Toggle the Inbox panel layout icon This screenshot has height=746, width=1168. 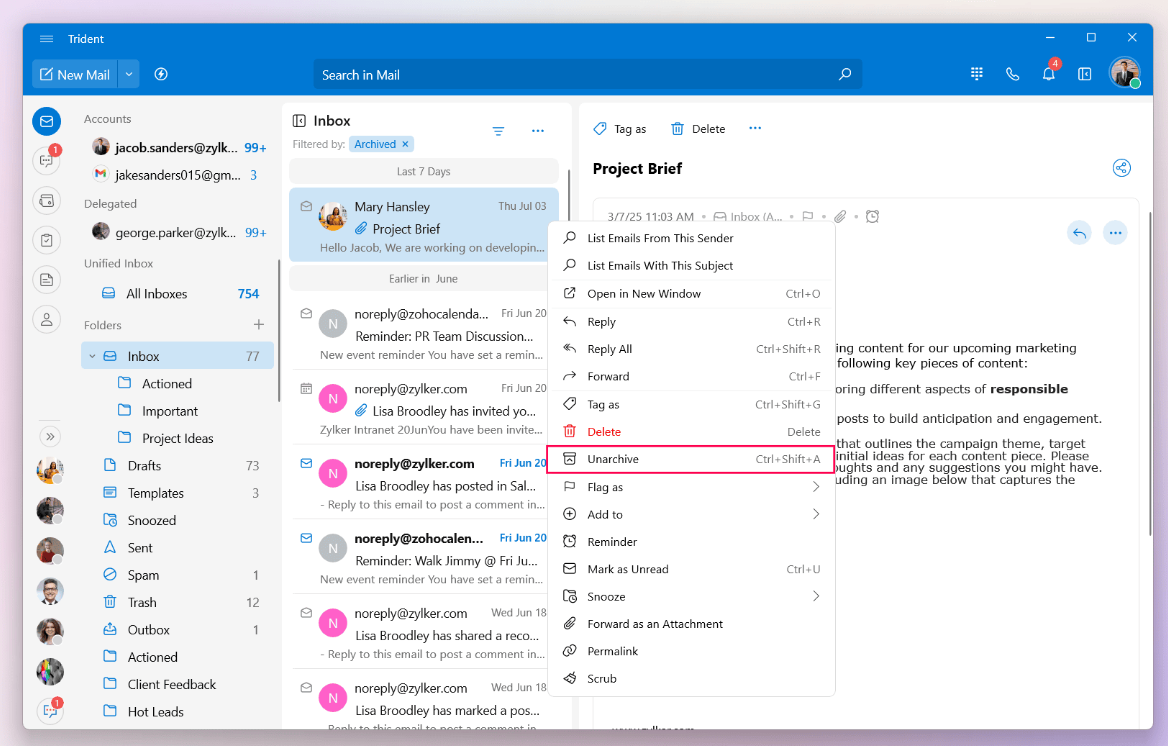point(299,121)
